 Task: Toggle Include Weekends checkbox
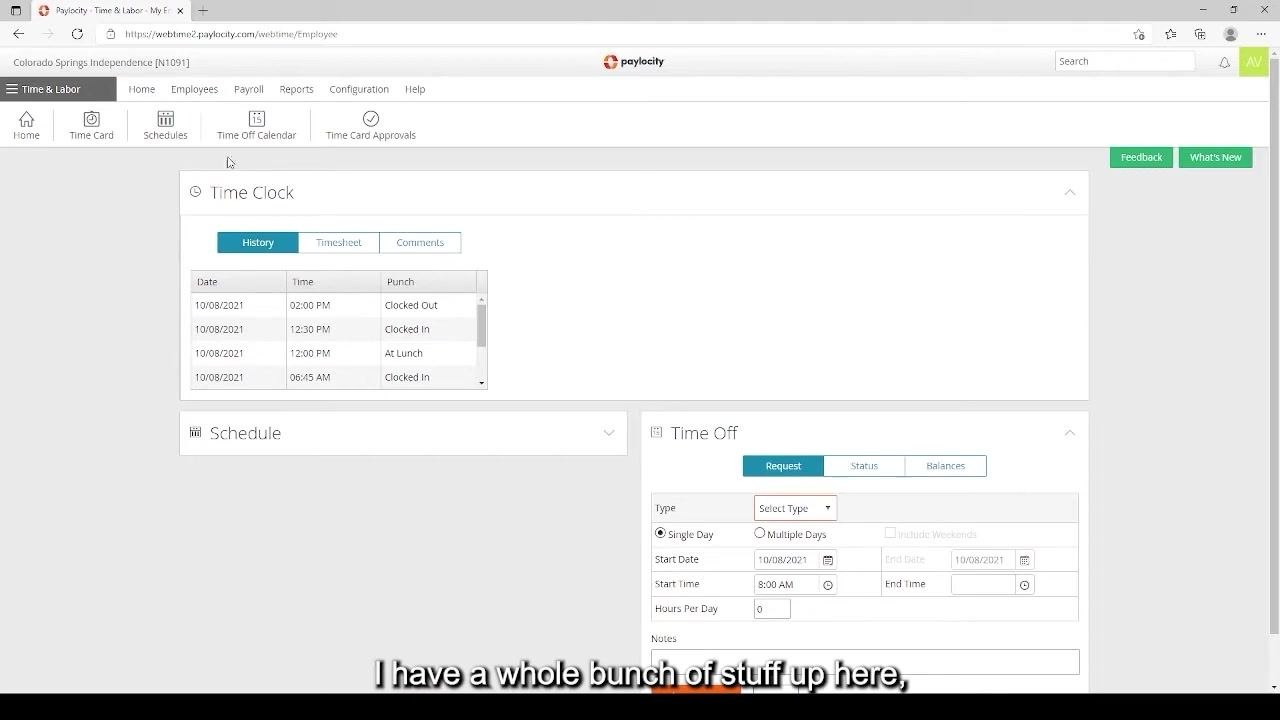pos(890,533)
